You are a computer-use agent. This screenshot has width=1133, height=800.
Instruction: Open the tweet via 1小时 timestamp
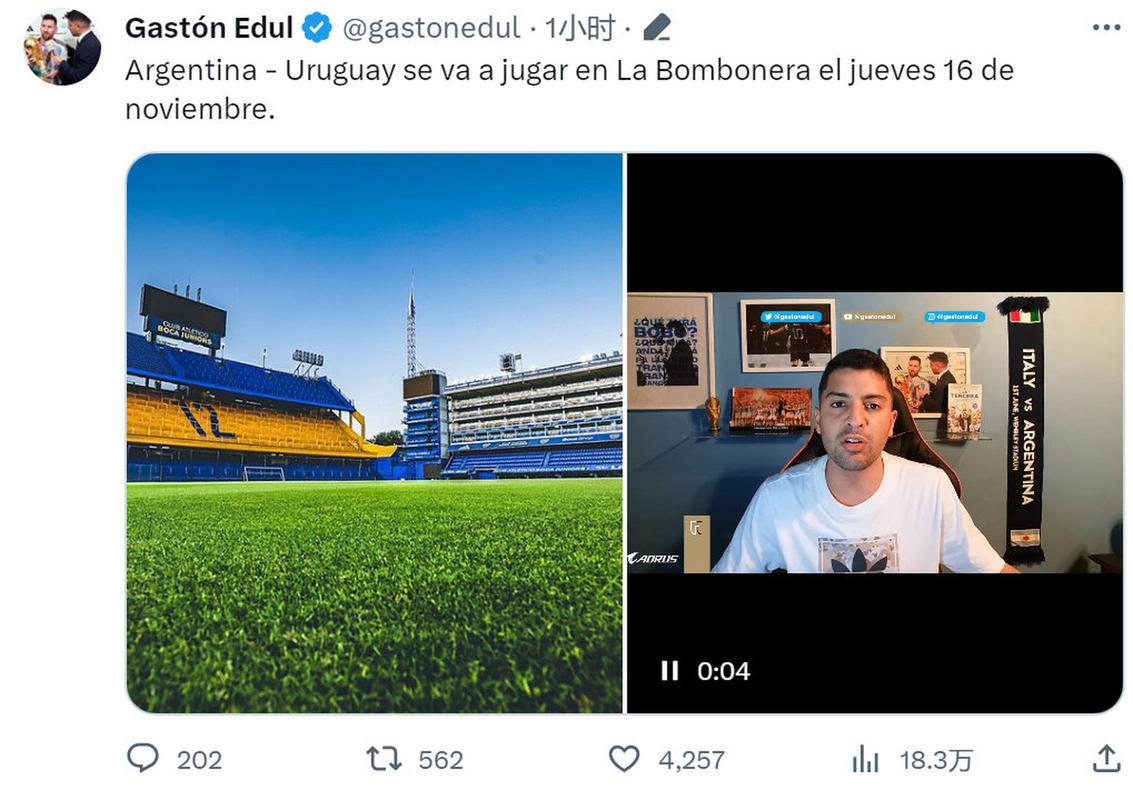[579, 29]
